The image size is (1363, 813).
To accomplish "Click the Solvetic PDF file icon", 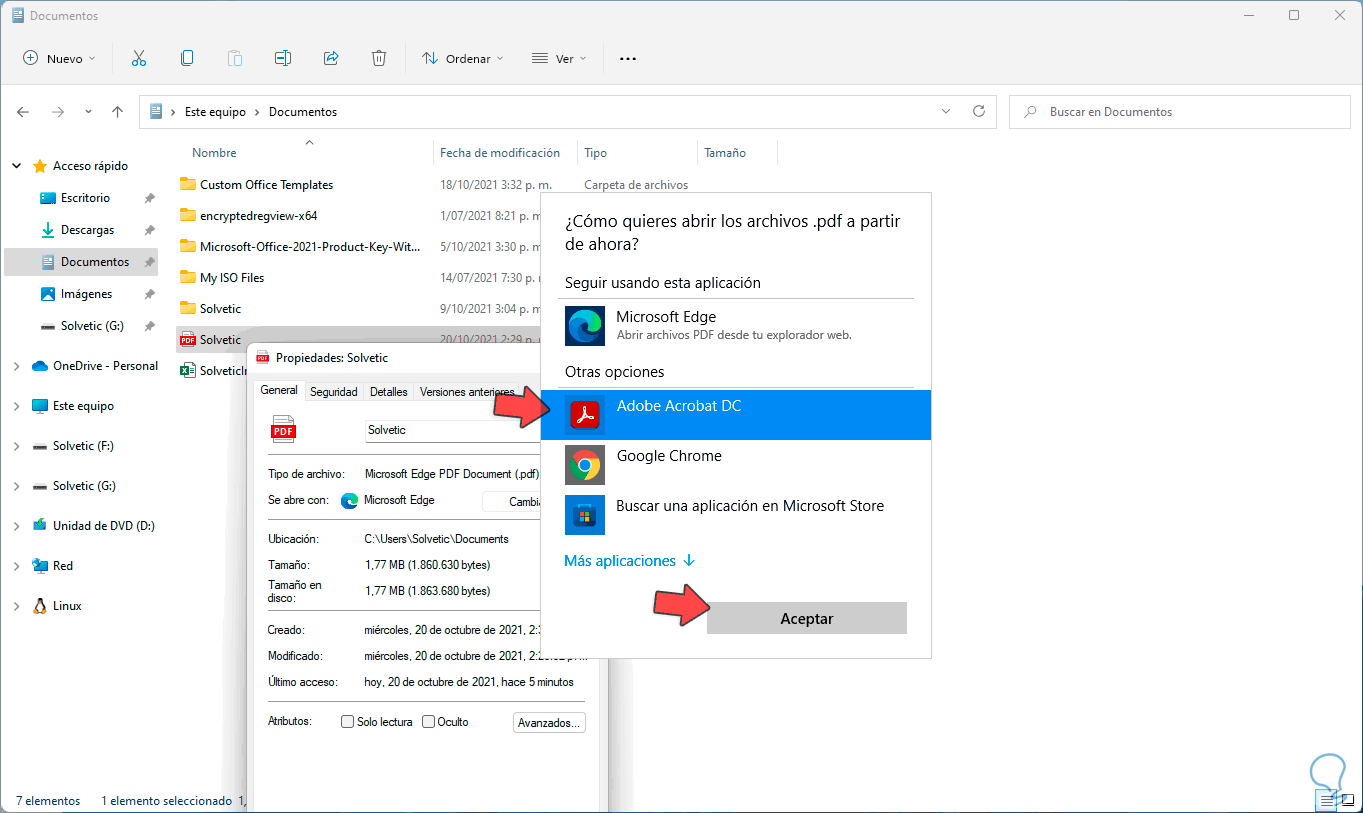I will (187, 340).
